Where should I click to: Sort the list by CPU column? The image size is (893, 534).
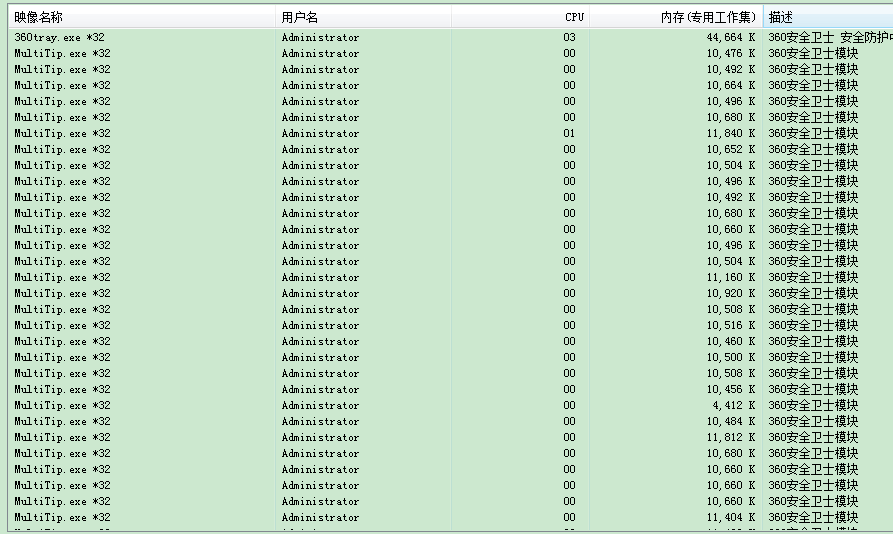pyautogui.click(x=574, y=17)
